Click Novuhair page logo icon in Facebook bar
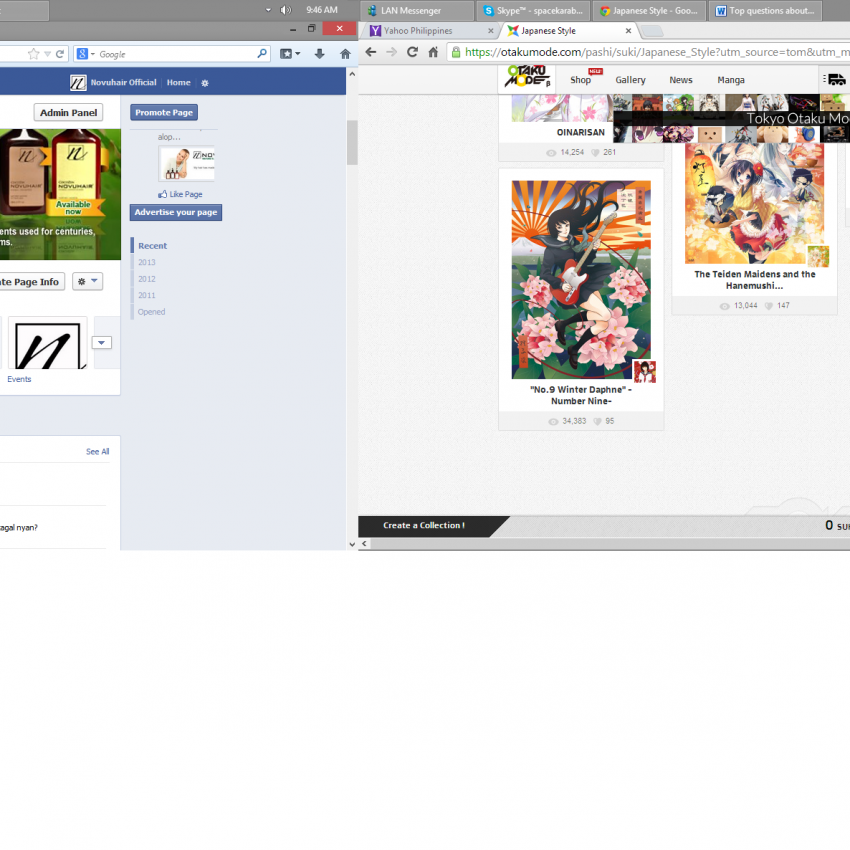The image size is (850, 850). pos(78,82)
